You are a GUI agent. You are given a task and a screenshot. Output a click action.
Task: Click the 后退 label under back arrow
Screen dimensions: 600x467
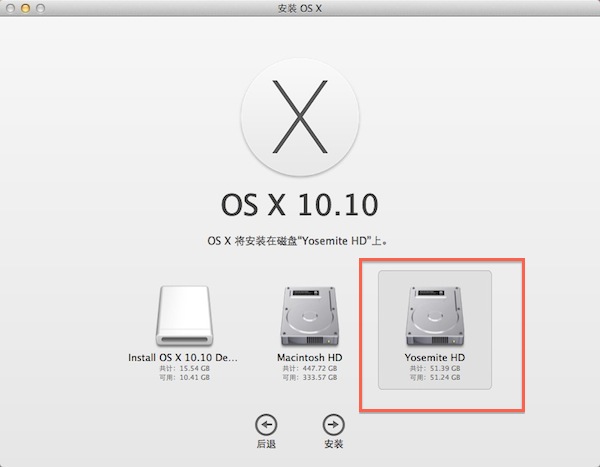click(266, 444)
